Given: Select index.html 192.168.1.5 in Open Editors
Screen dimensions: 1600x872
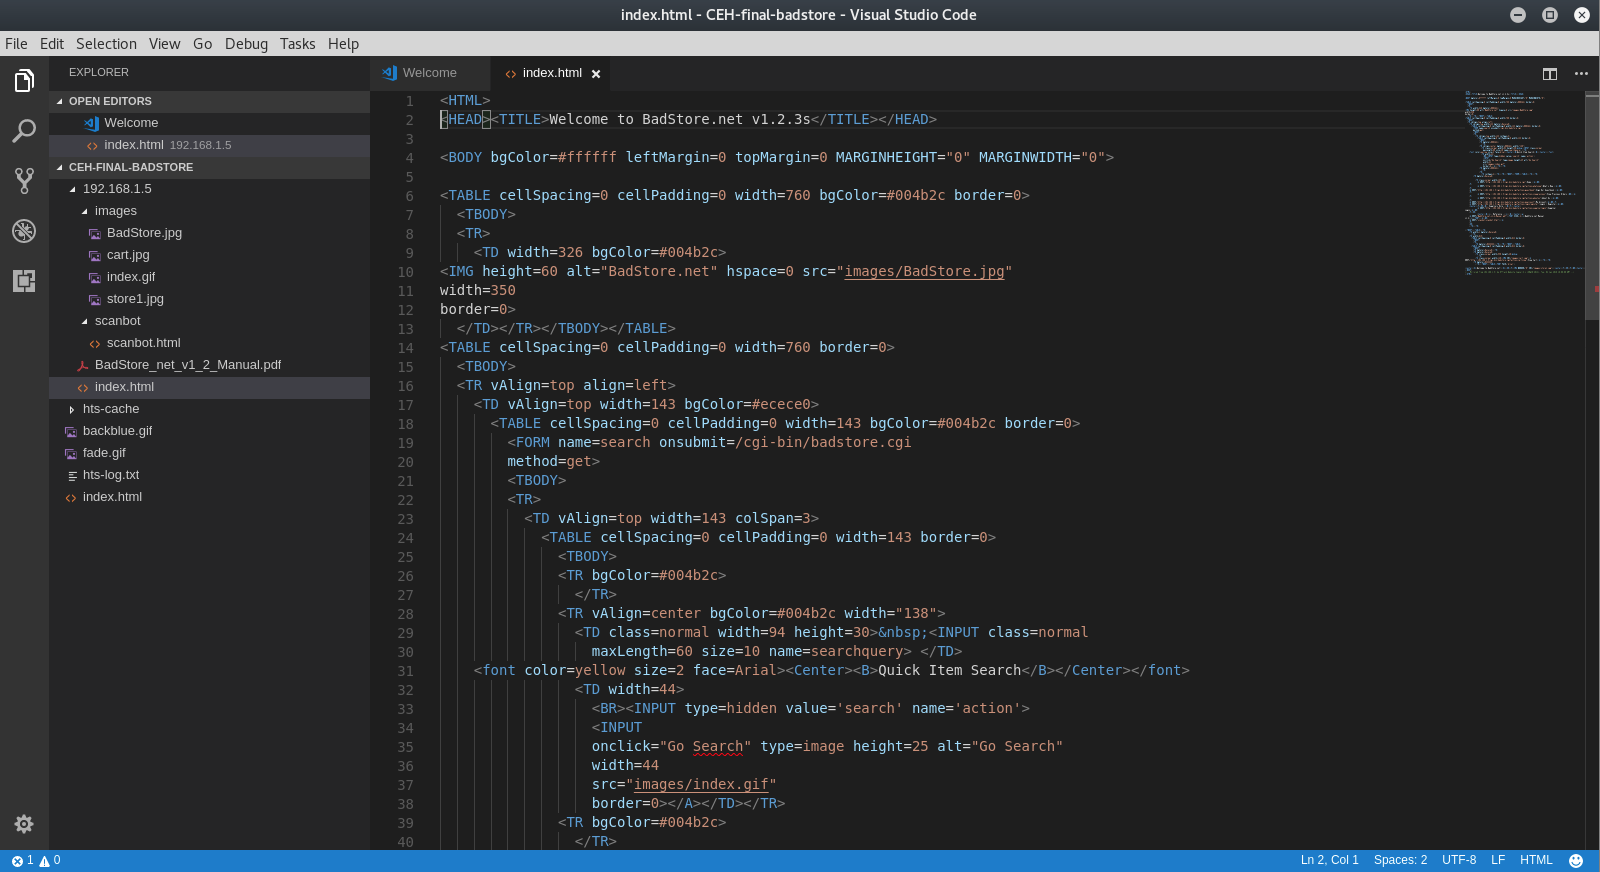Looking at the screenshot, I should pyautogui.click(x=209, y=145).
